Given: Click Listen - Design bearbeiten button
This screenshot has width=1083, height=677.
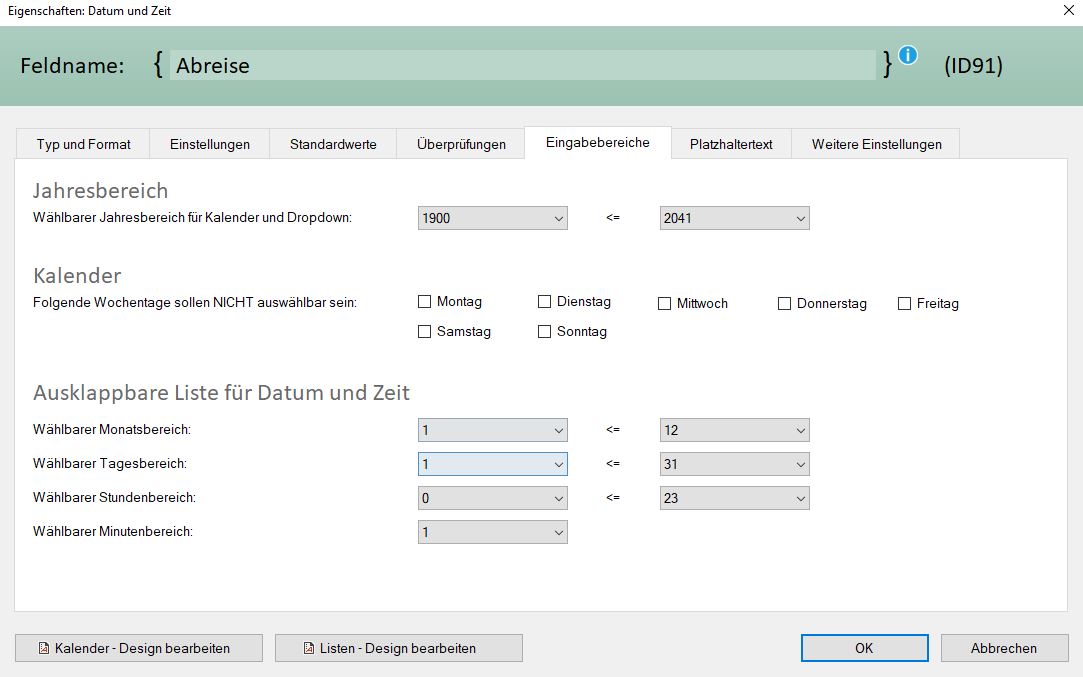Looking at the screenshot, I should point(399,648).
